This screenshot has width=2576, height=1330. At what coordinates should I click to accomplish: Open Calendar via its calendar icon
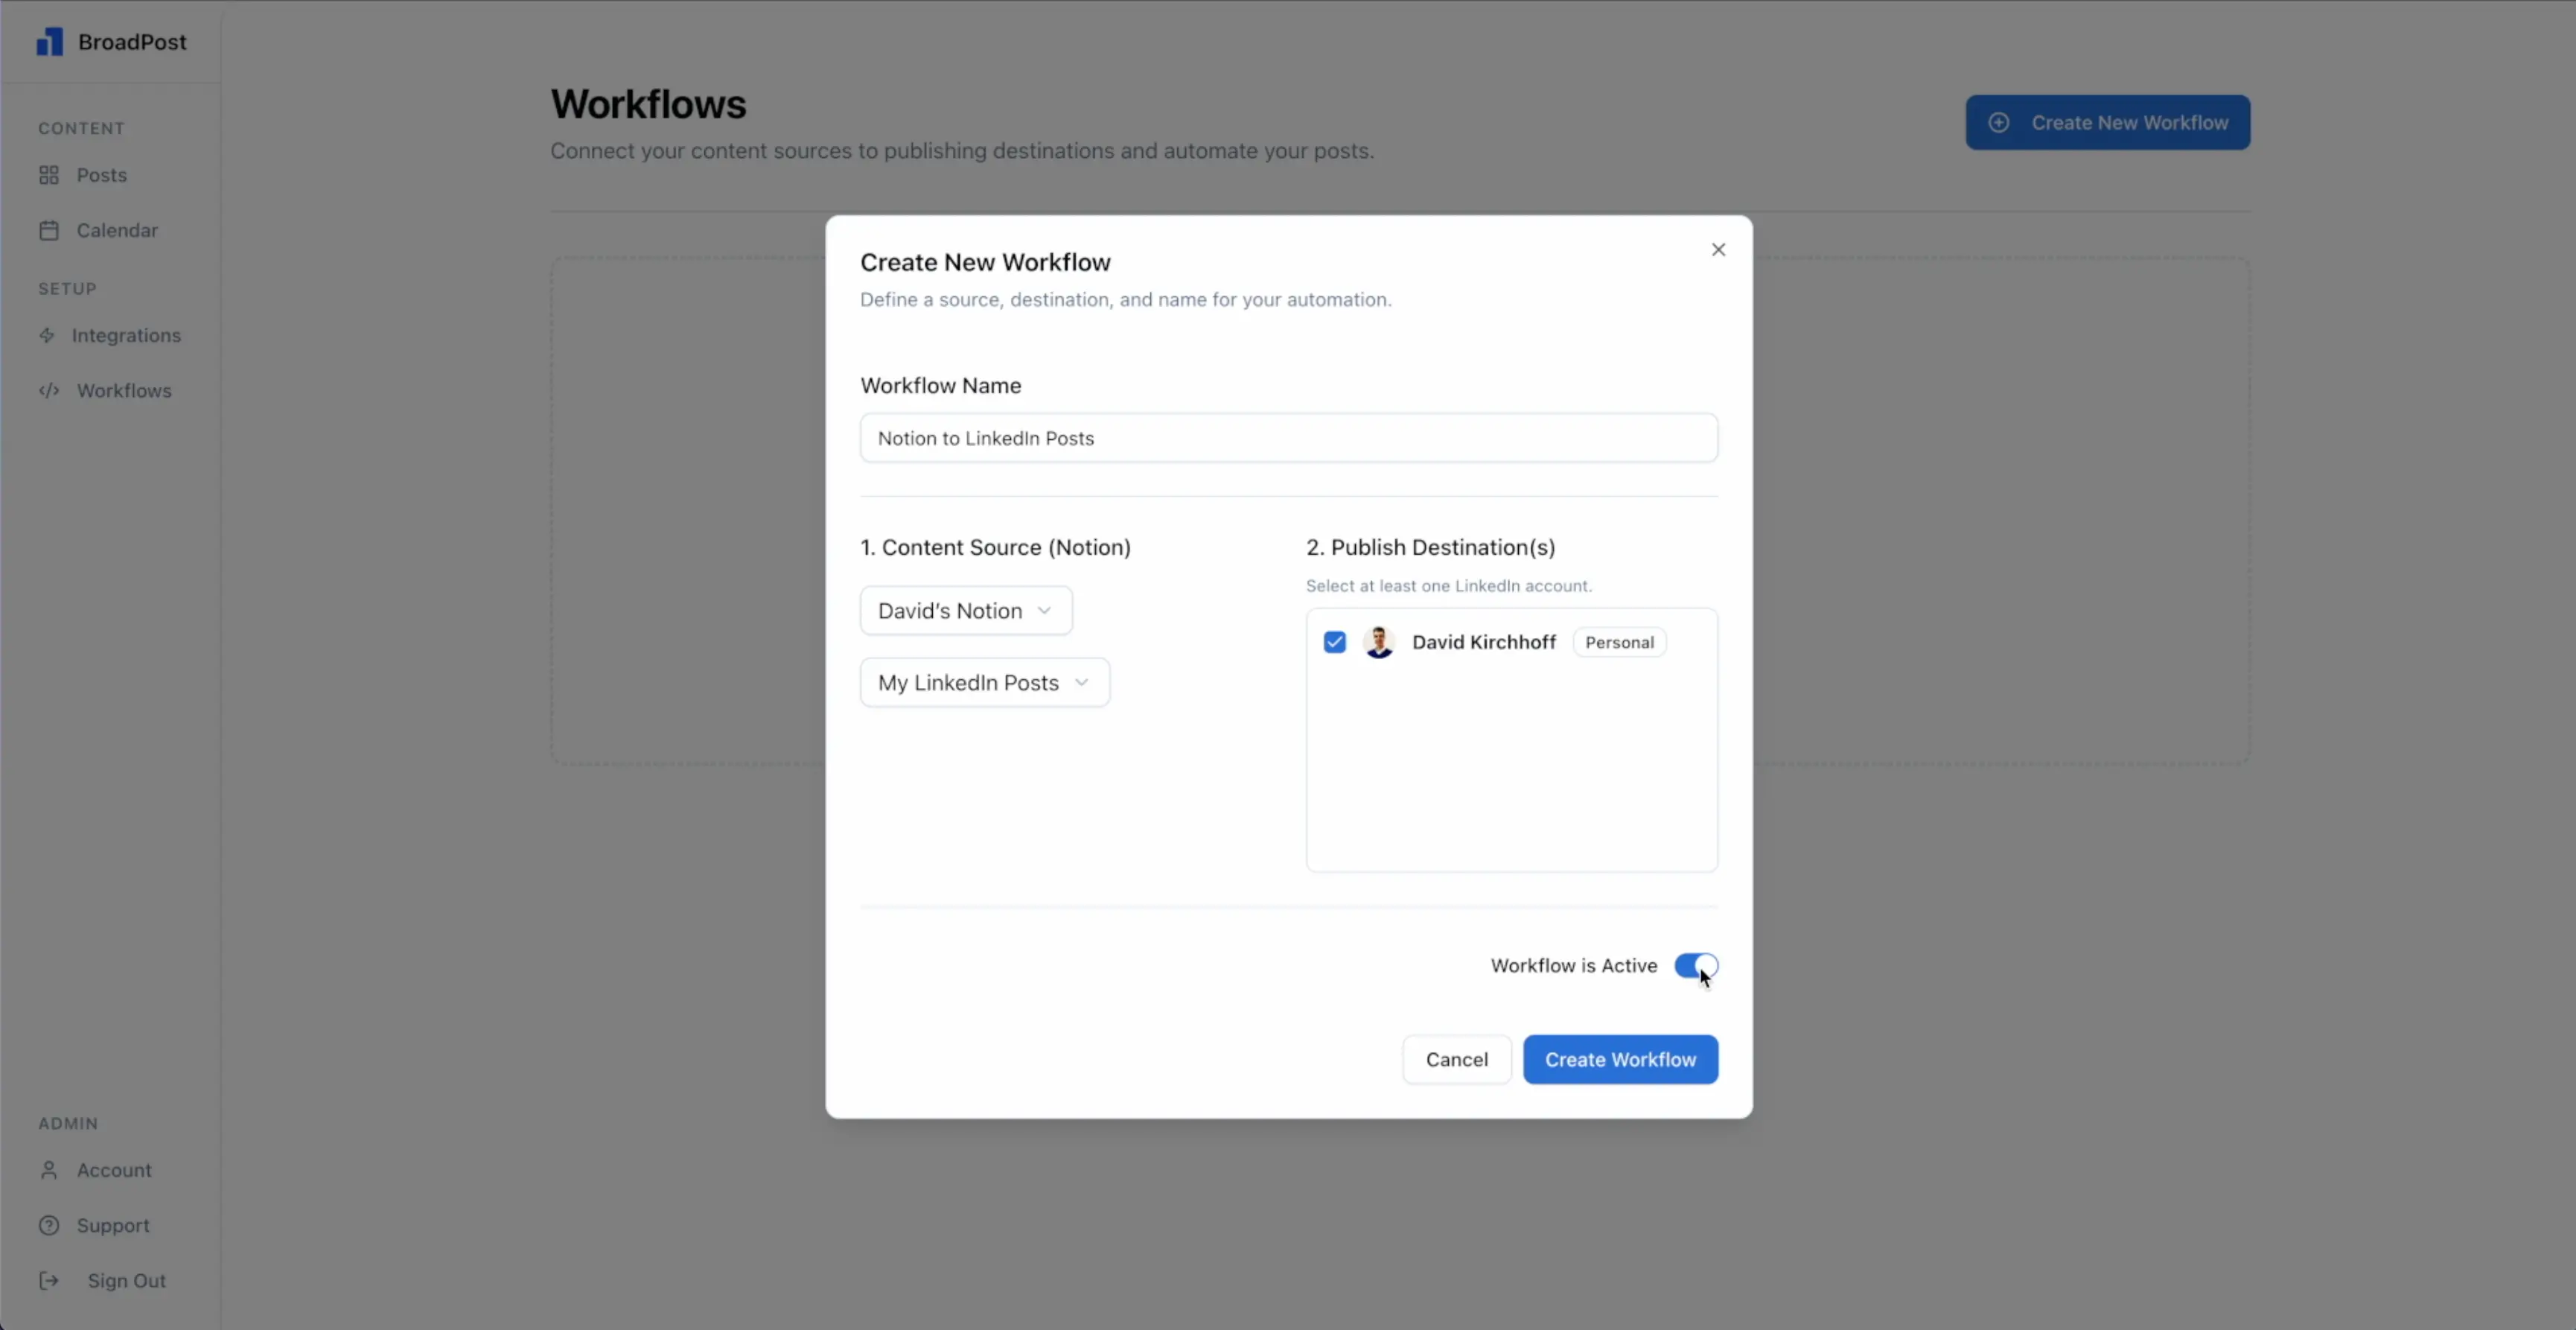(49, 230)
